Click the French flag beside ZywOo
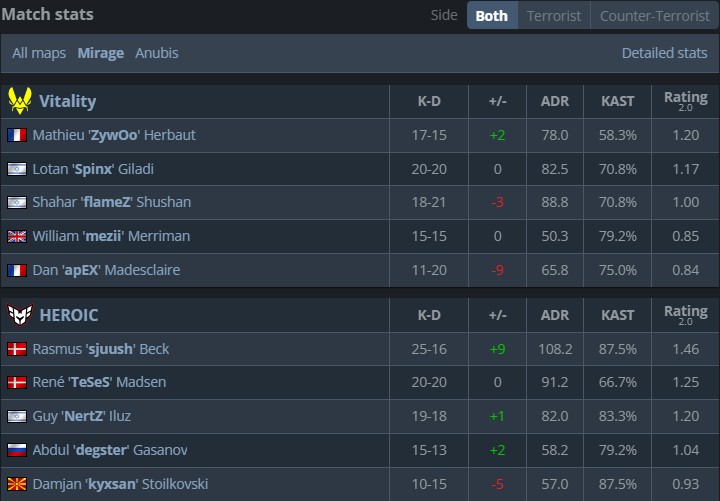Viewport: 720px width, 501px height. click(17, 135)
